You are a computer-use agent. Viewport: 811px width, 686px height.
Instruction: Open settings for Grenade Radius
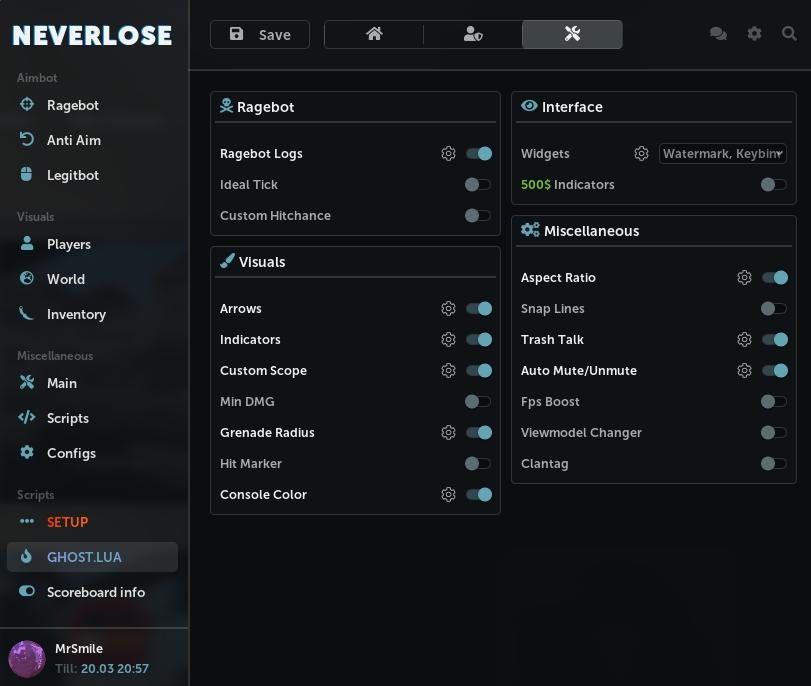(x=449, y=432)
